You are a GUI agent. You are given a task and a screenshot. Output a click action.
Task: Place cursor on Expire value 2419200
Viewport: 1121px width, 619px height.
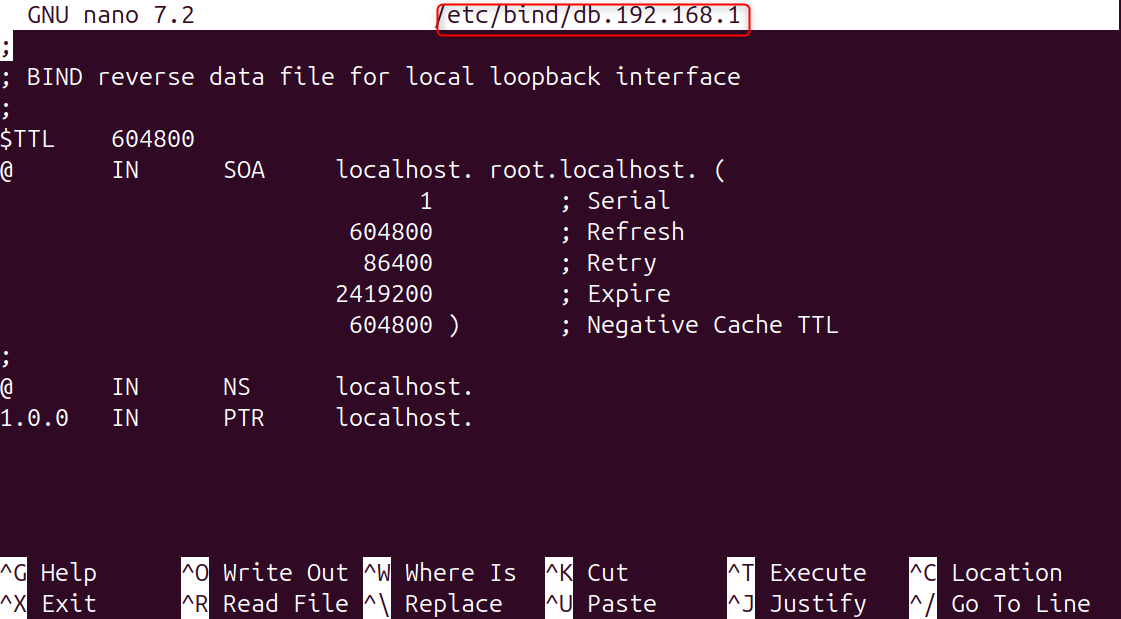(384, 294)
